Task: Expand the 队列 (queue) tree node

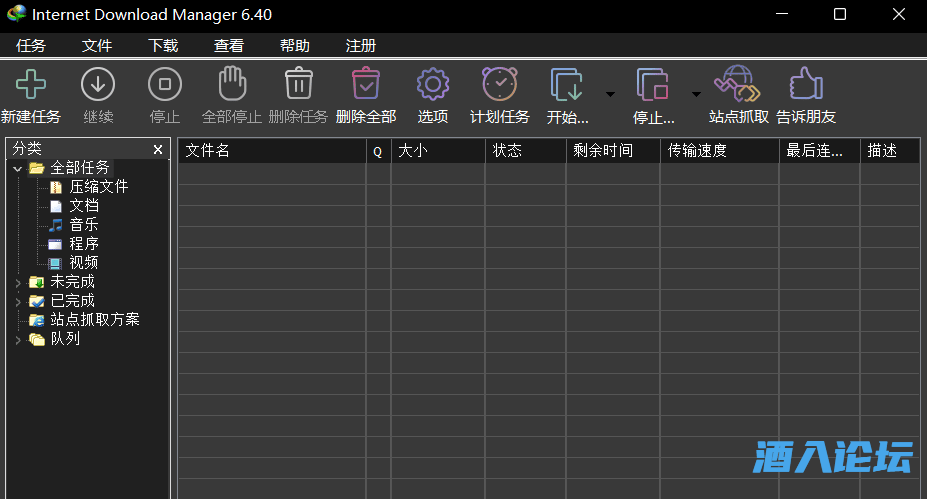Action: [18, 339]
